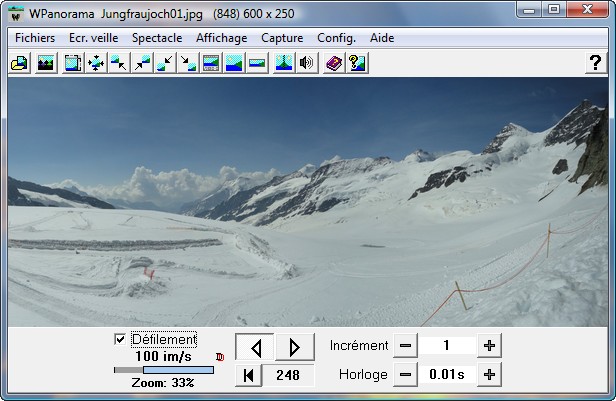Screen dimensions: 616x401
Task: Increase Incrément with the plus button
Action: click(x=489, y=346)
